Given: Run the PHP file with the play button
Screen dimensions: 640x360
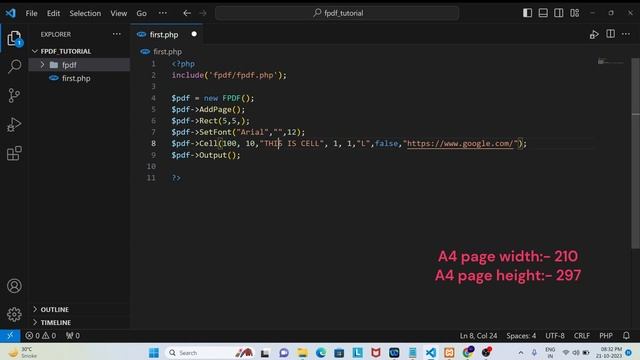Looking at the screenshot, I should point(594,35).
